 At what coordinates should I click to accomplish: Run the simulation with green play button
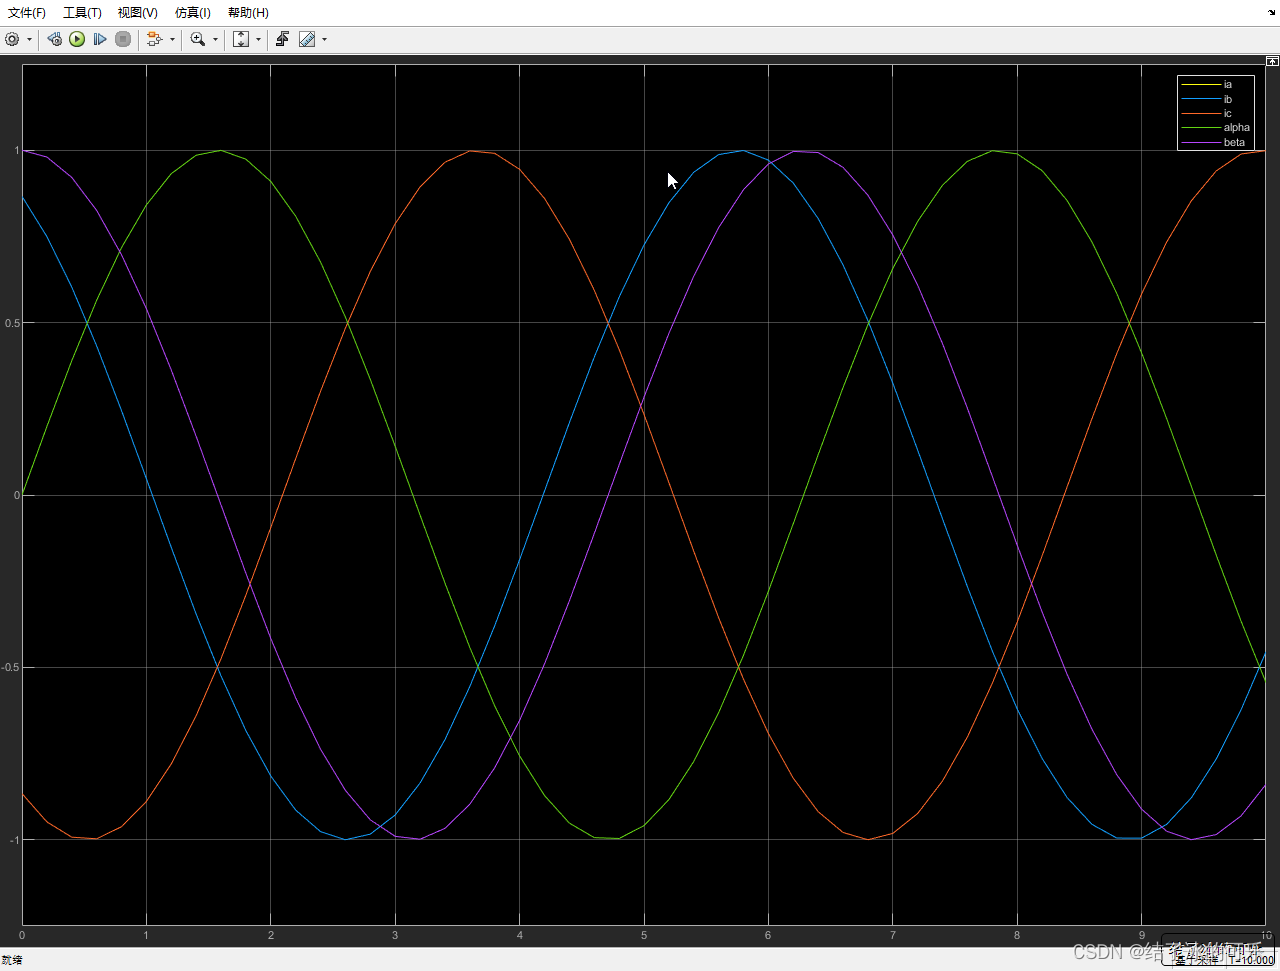coord(77,39)
